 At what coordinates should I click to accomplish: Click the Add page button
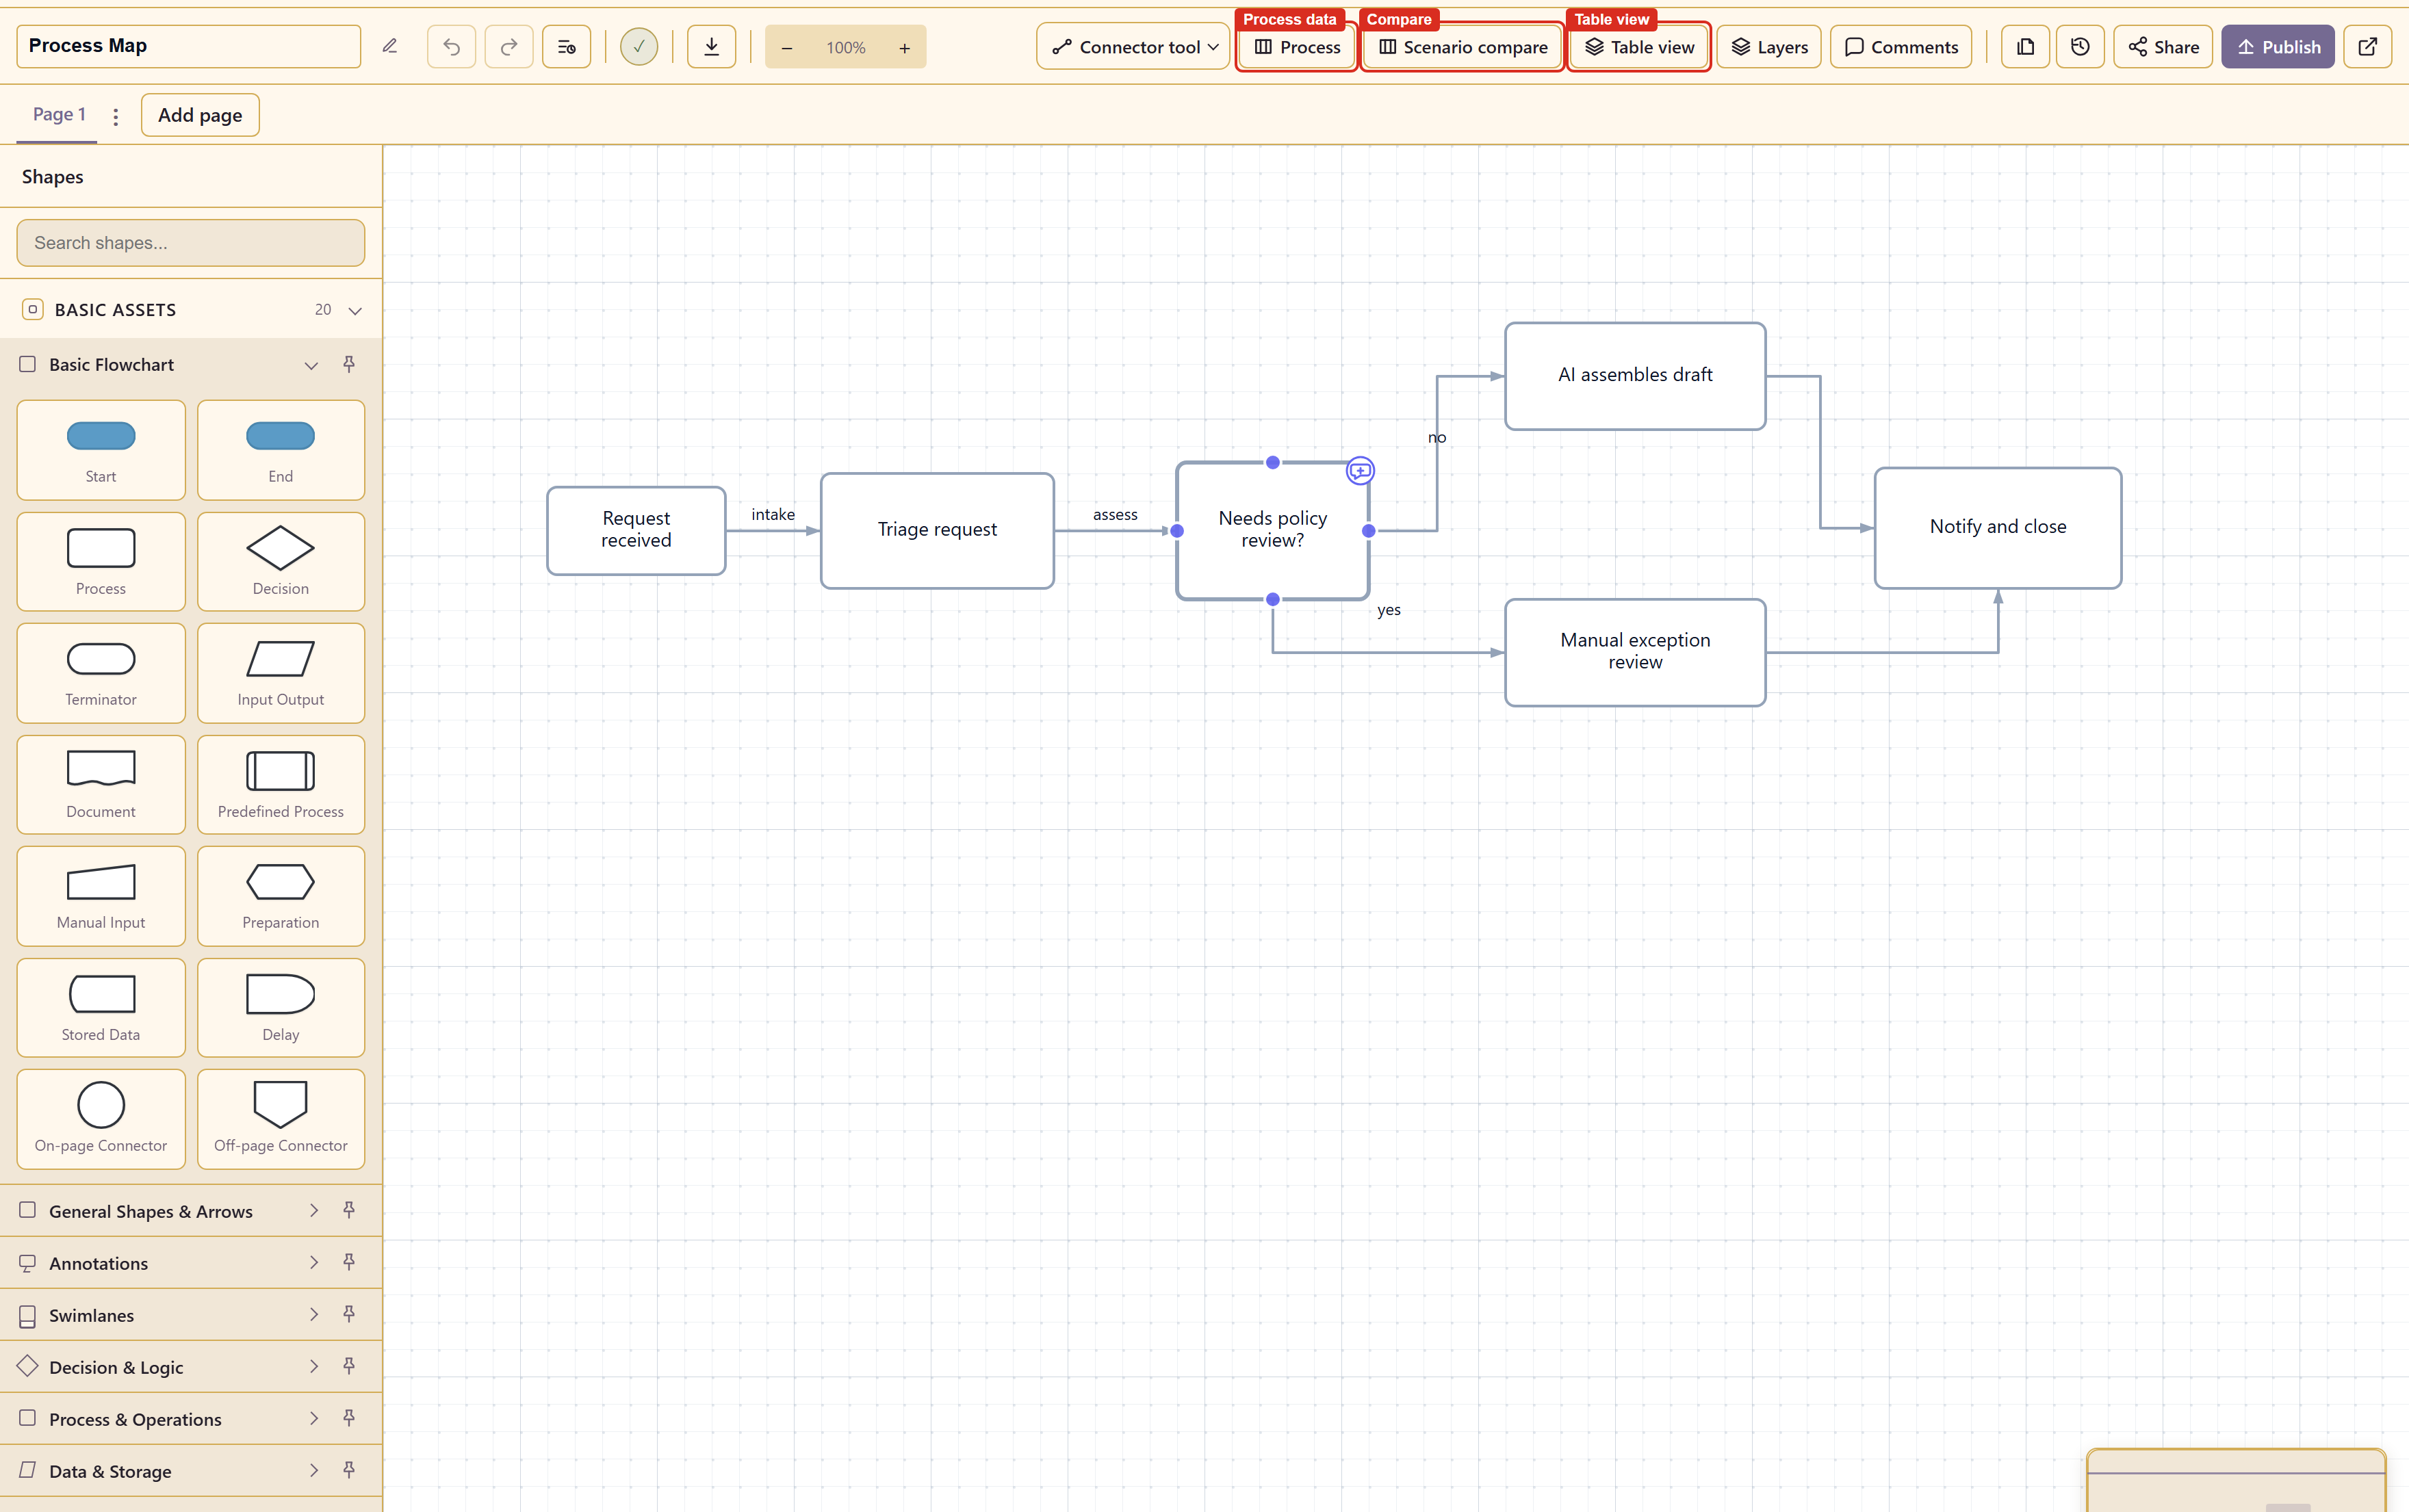pyautogui.click(x=200, y=115)
